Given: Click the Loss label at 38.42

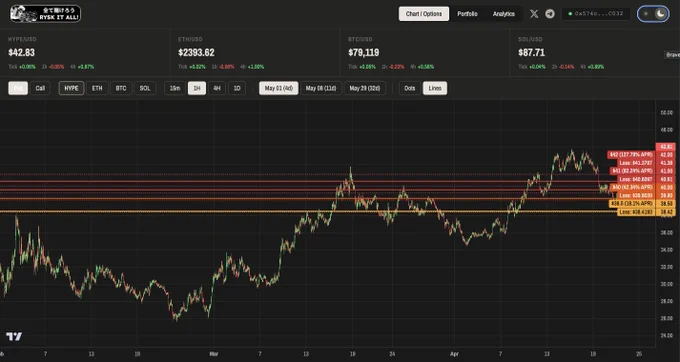Looking at the screenshot, I should pos(636,212).
